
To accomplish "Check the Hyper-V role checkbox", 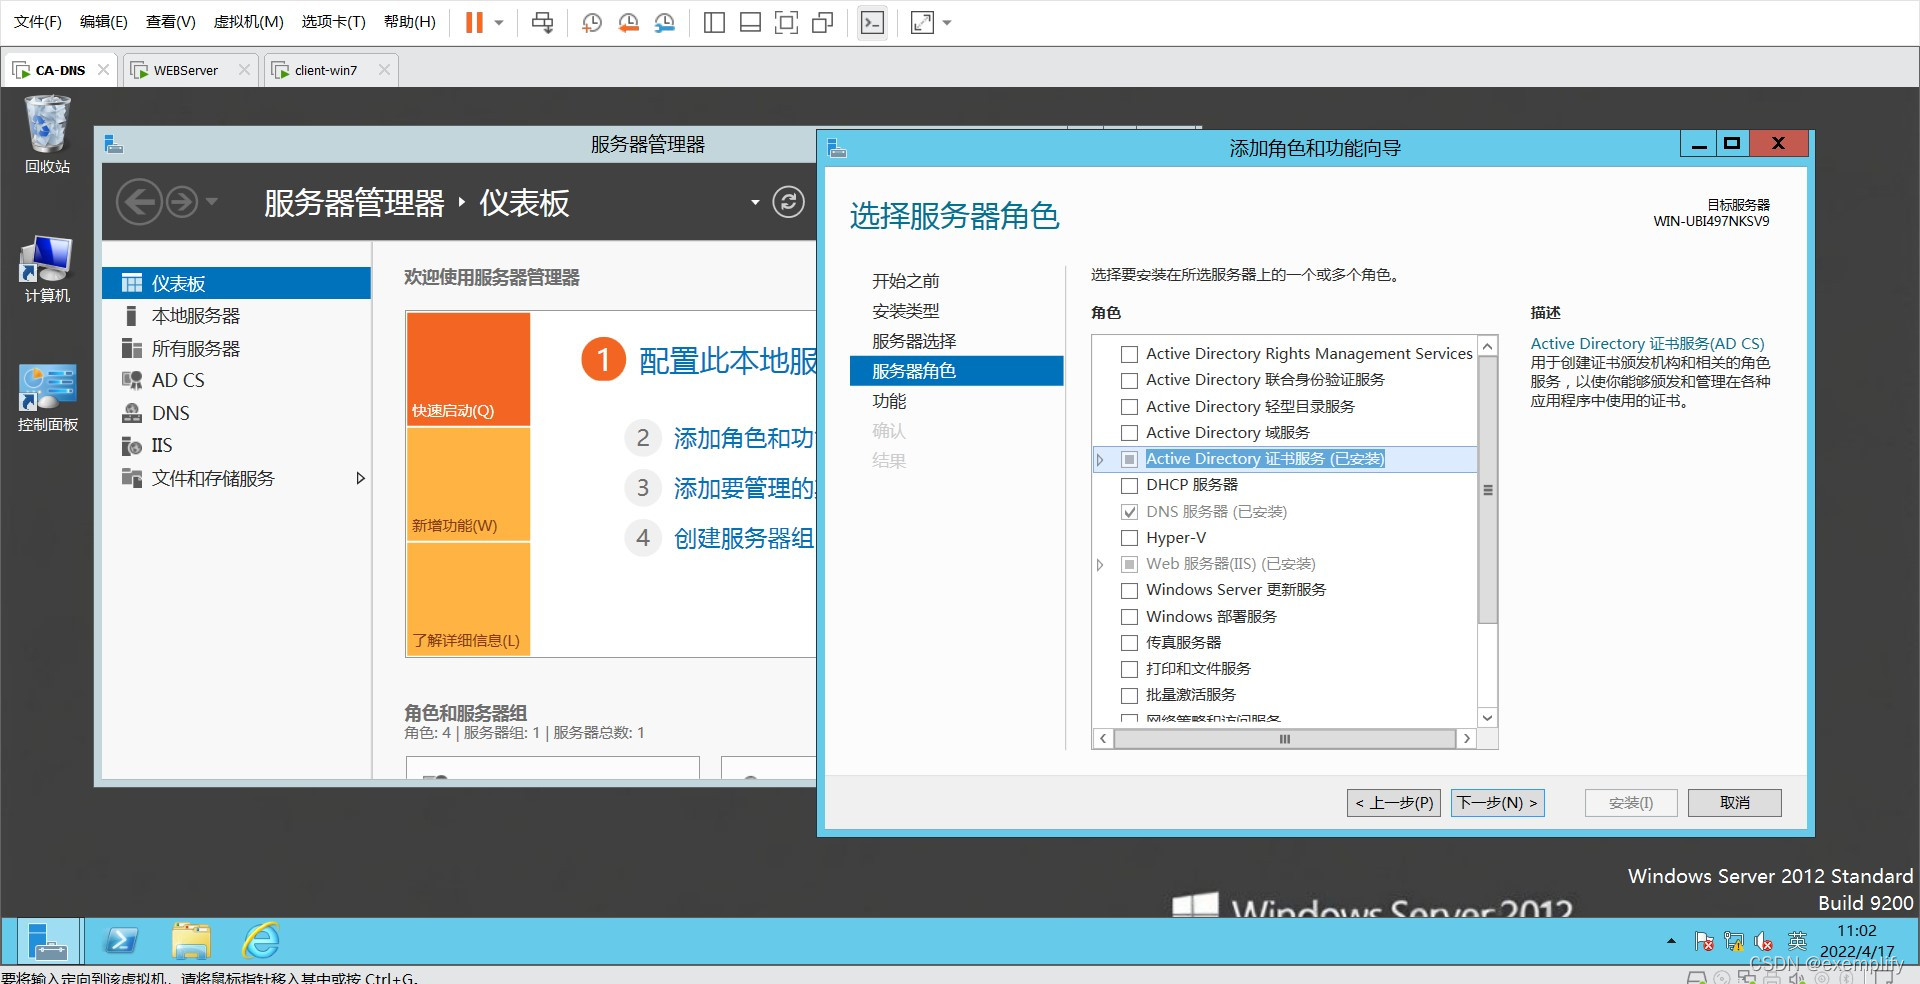I will tap(1130, 538).
